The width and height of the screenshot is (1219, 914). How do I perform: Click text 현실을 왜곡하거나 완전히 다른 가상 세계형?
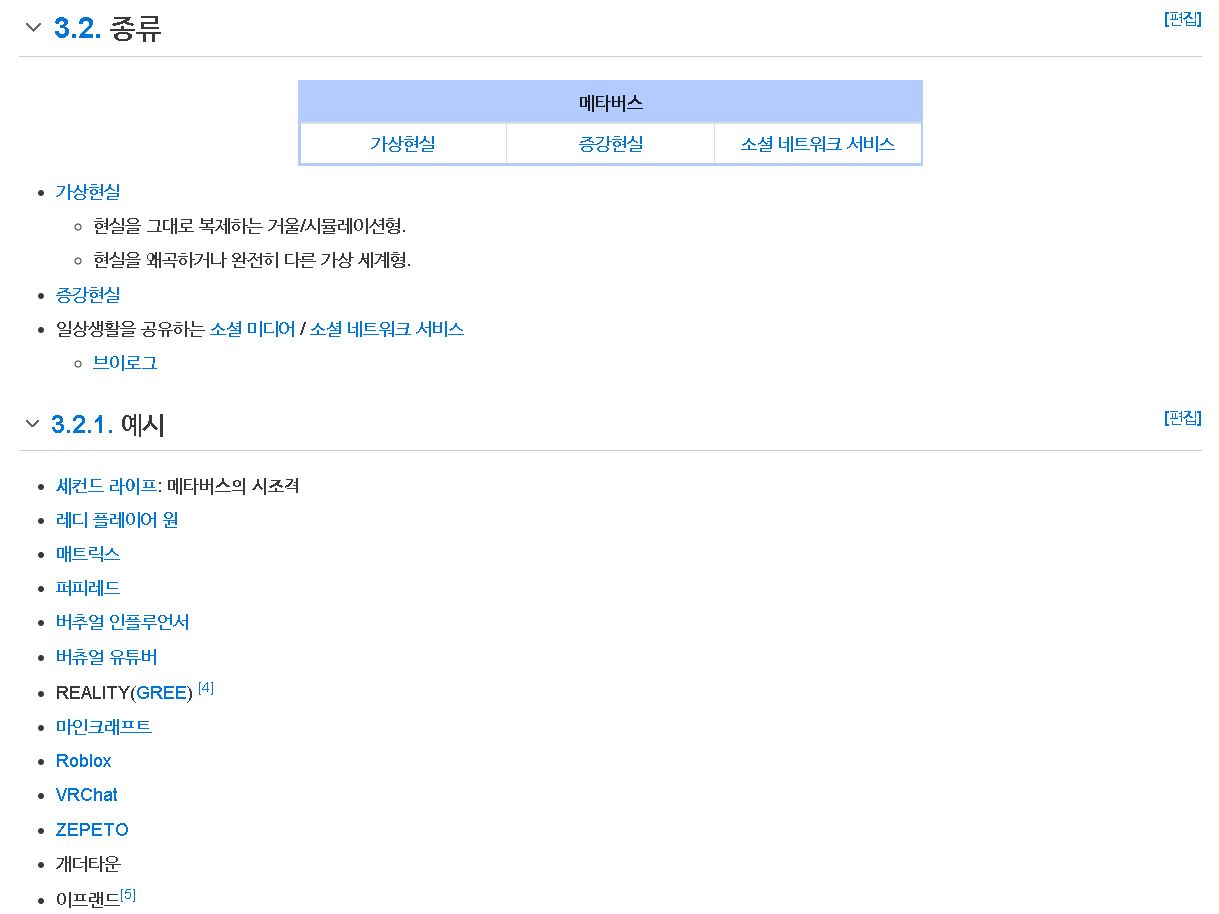(252, 260)
